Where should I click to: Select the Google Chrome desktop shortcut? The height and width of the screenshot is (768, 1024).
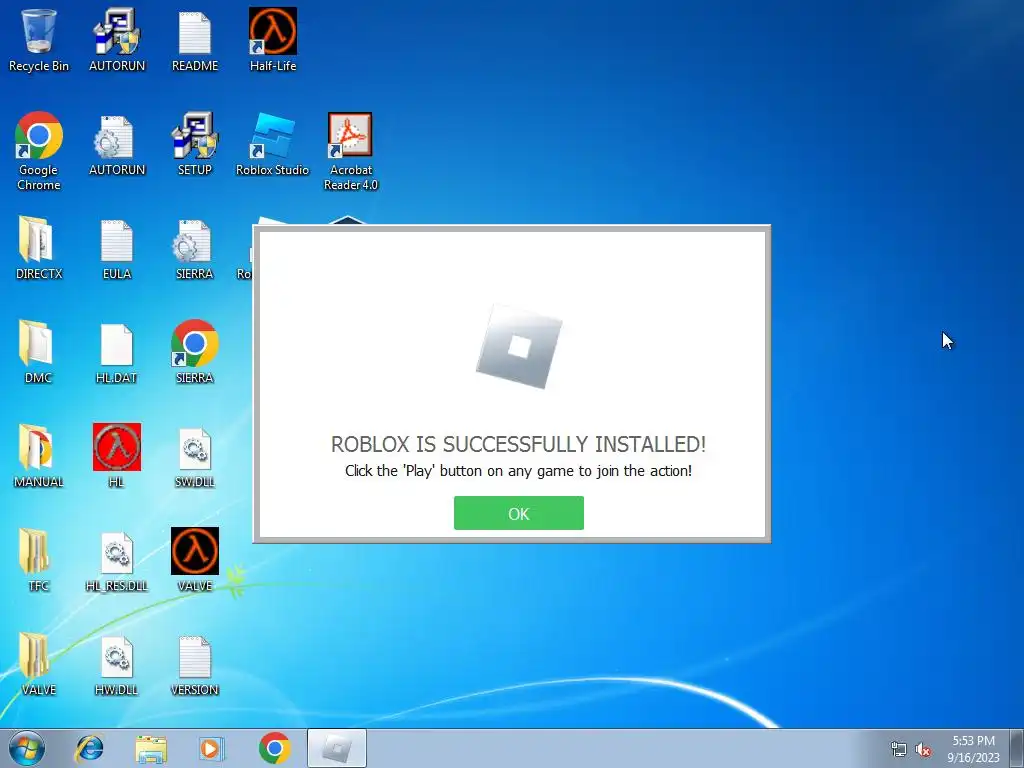click(x=39, y=152)
